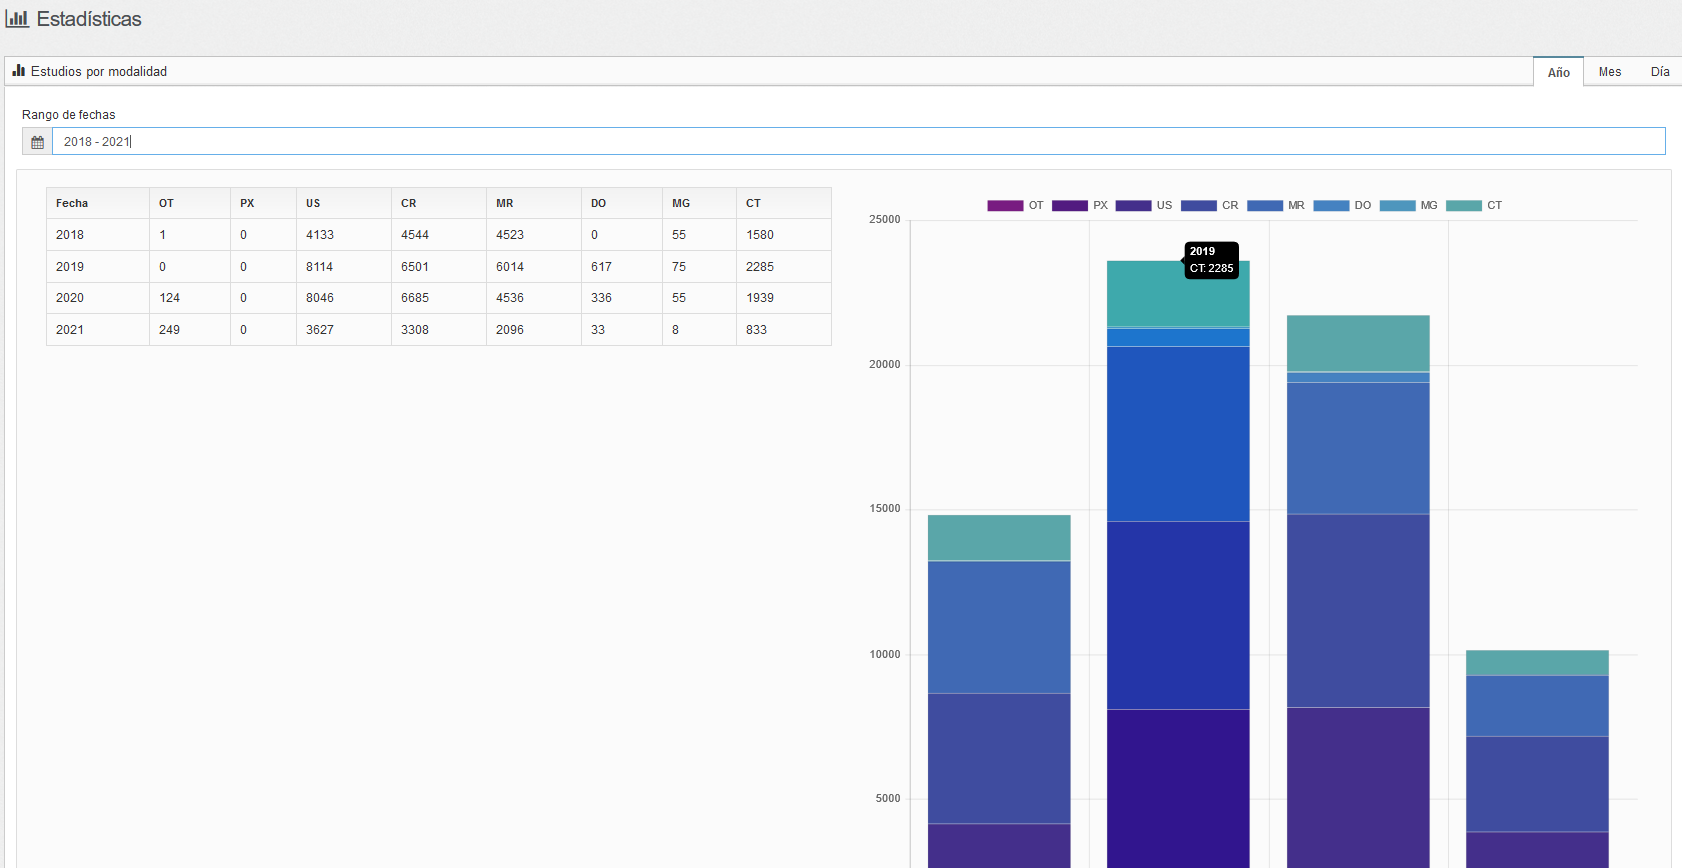Select the 2020 row date cell
This screenshot has width=1682, height=868.
point(98,298)
